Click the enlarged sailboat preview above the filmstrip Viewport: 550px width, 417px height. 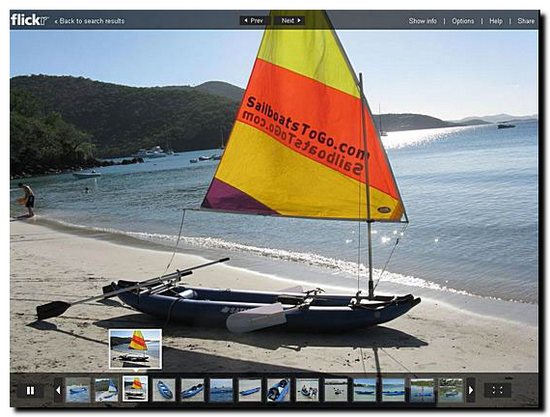coord(135,349)
